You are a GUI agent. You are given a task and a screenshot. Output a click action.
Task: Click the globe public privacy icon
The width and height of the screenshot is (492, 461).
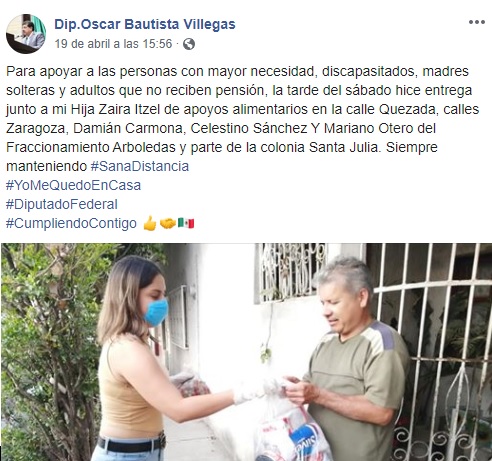click(189, 44)
